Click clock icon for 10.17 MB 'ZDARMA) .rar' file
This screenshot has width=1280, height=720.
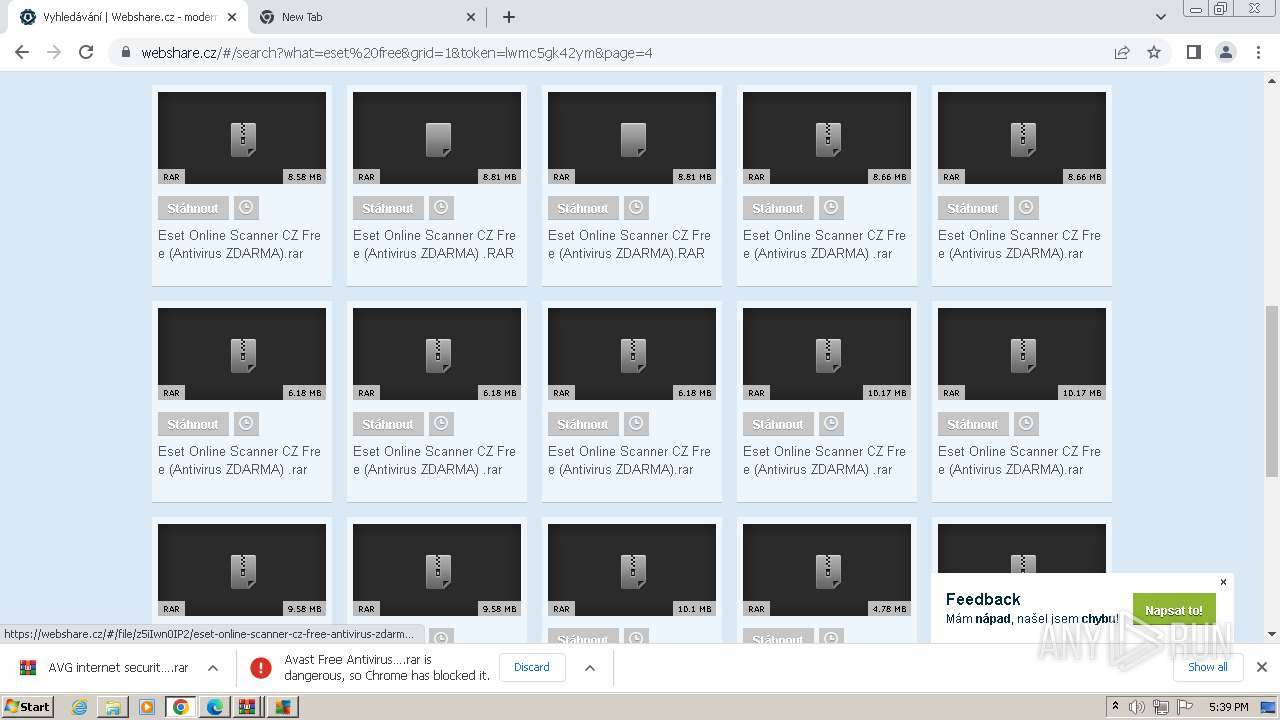[831, 424]
